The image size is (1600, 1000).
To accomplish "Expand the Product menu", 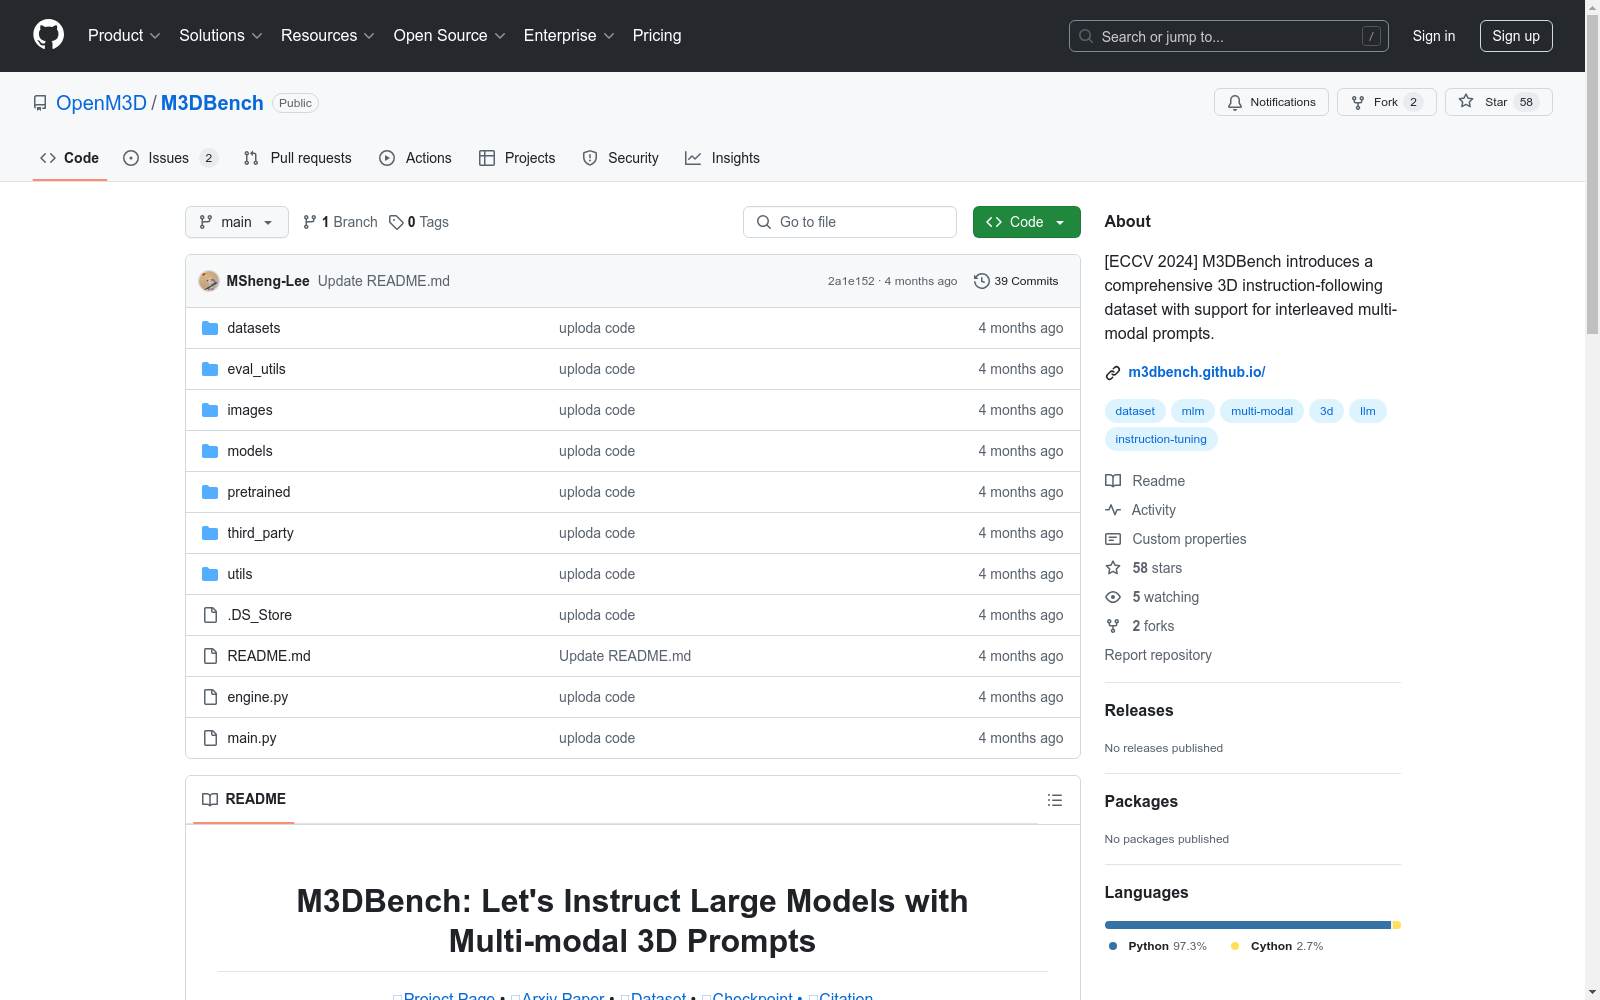I will click(x=124, y=35).
